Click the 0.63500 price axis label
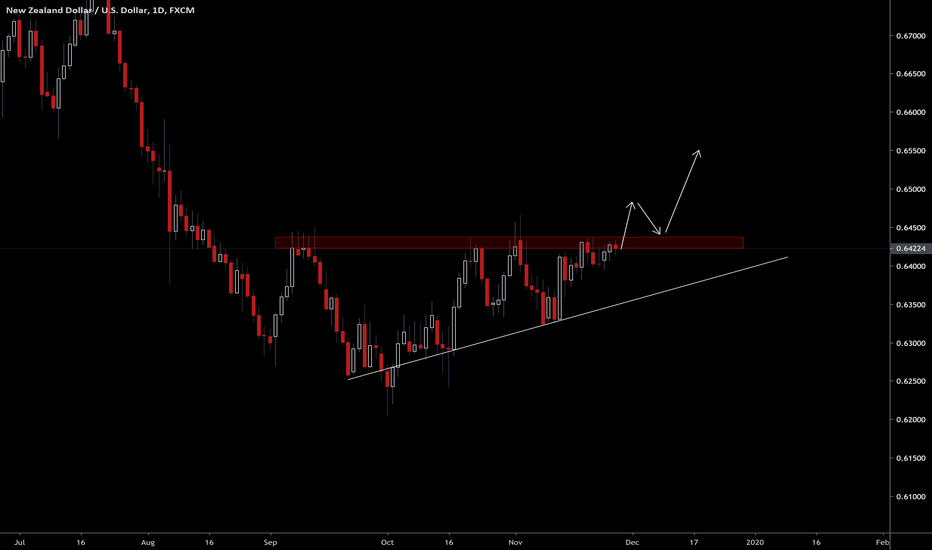 pyautogui.click(x=909, y=305)
